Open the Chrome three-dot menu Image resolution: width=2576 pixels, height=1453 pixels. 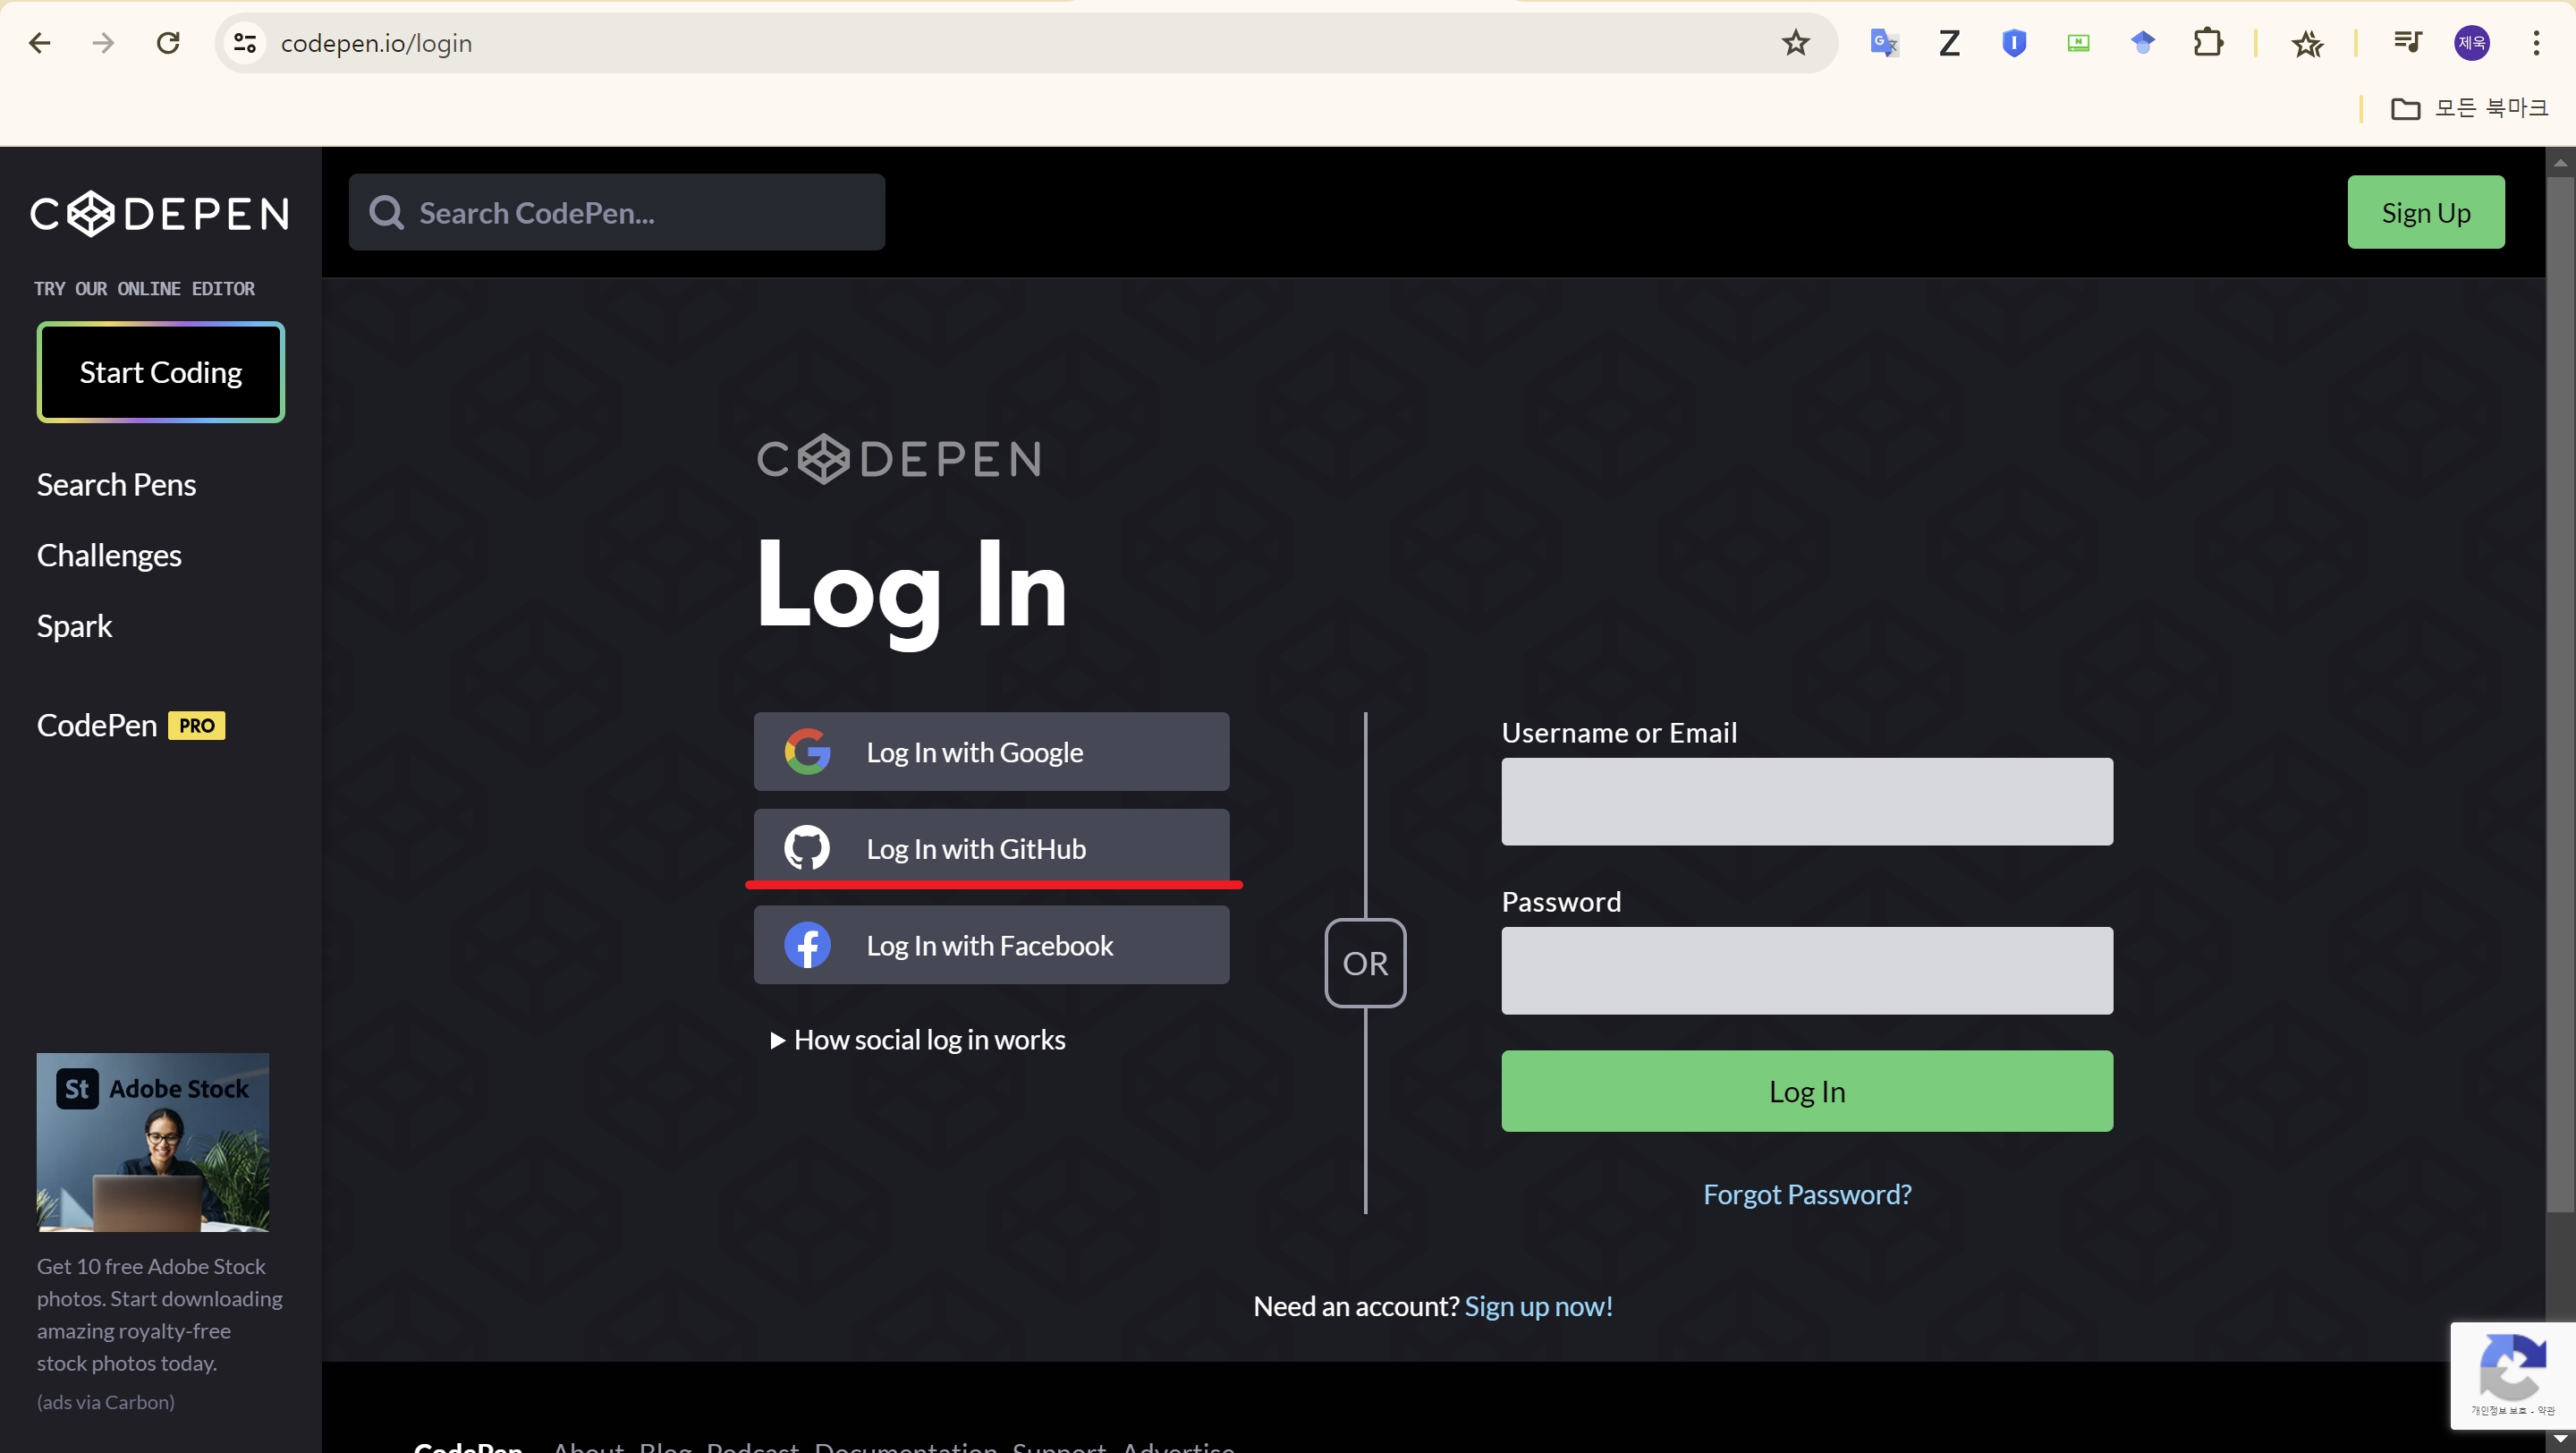point(2537,43)
